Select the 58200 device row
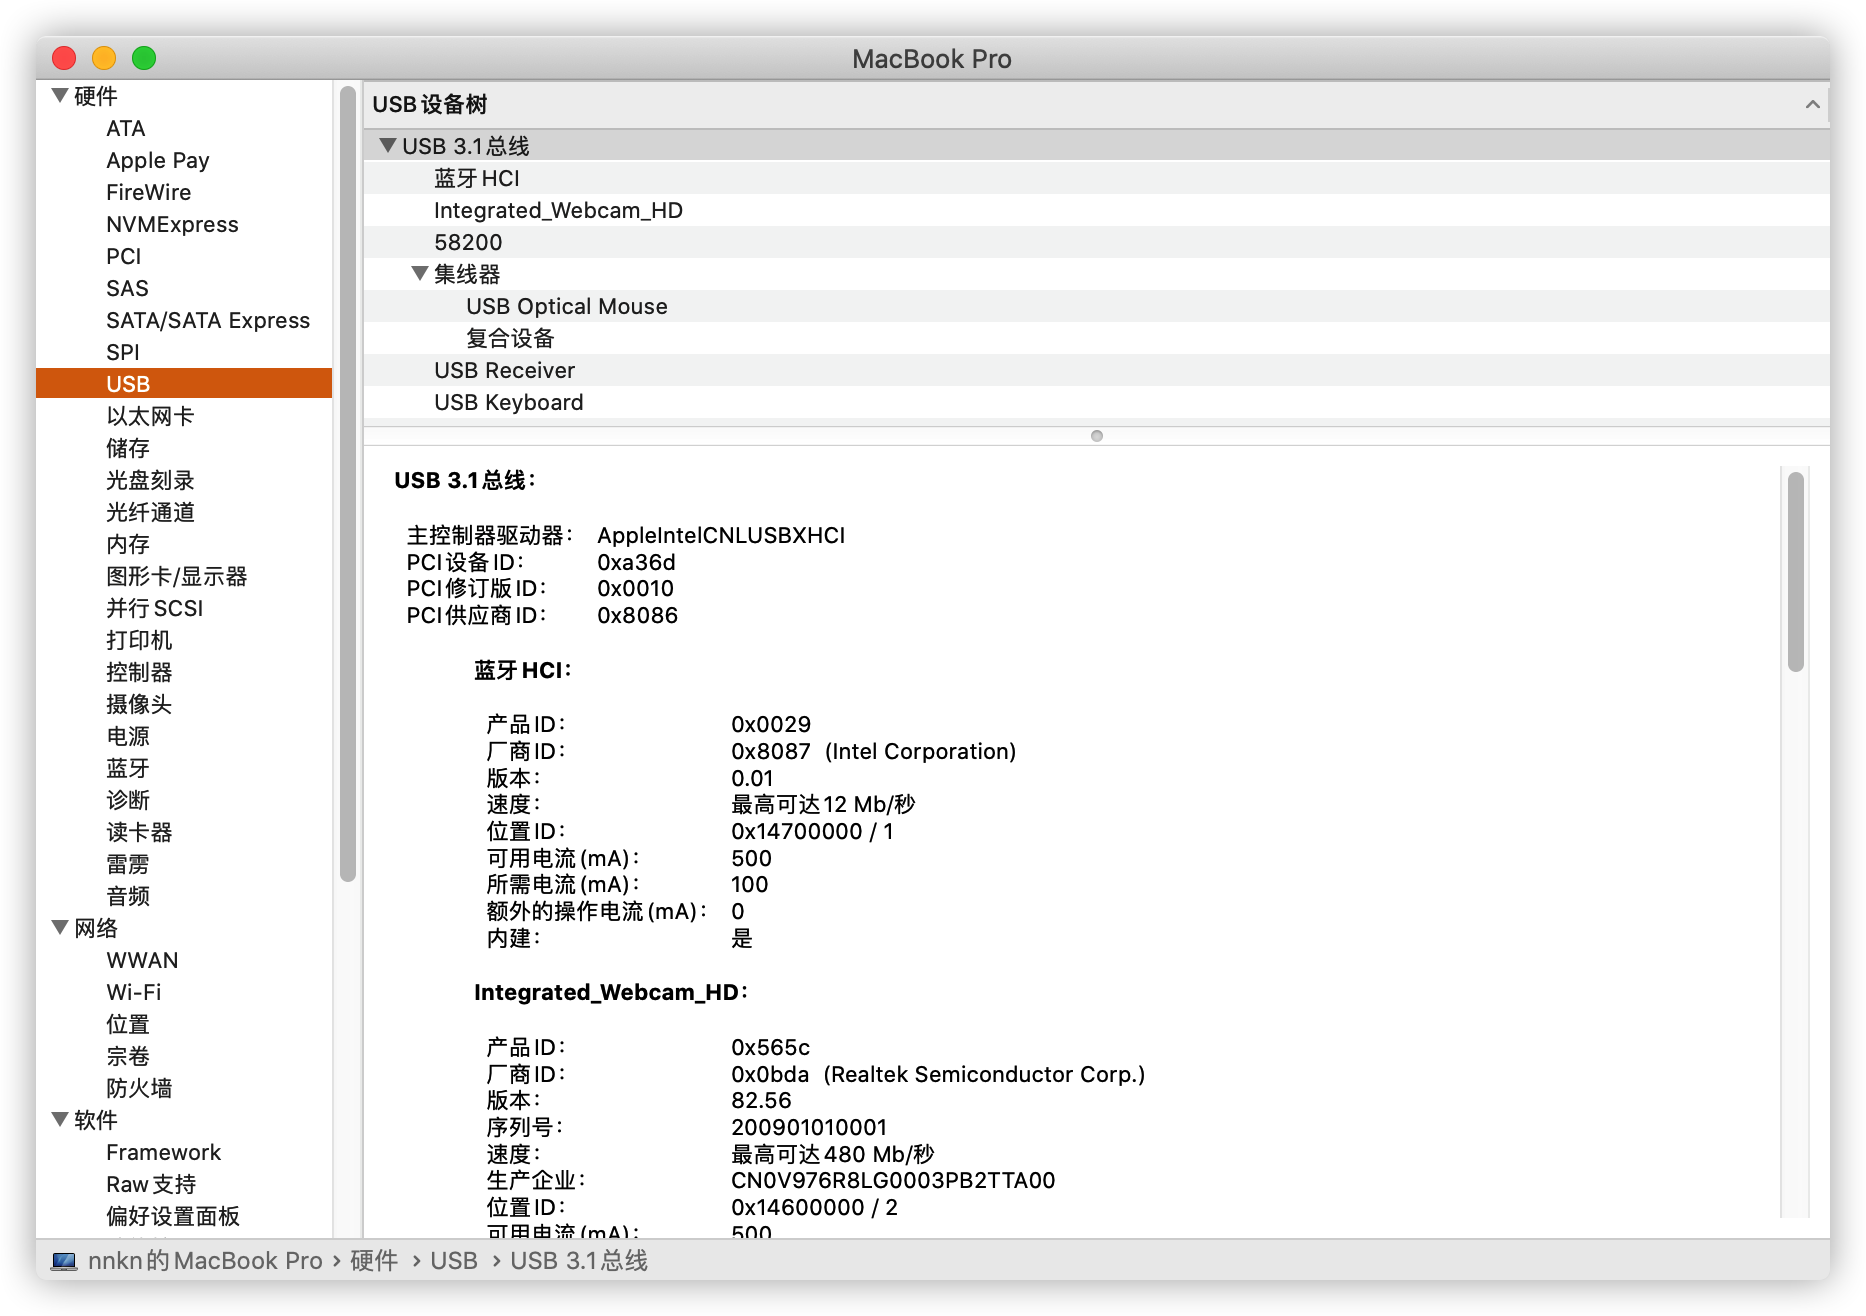 (1096, 242)
